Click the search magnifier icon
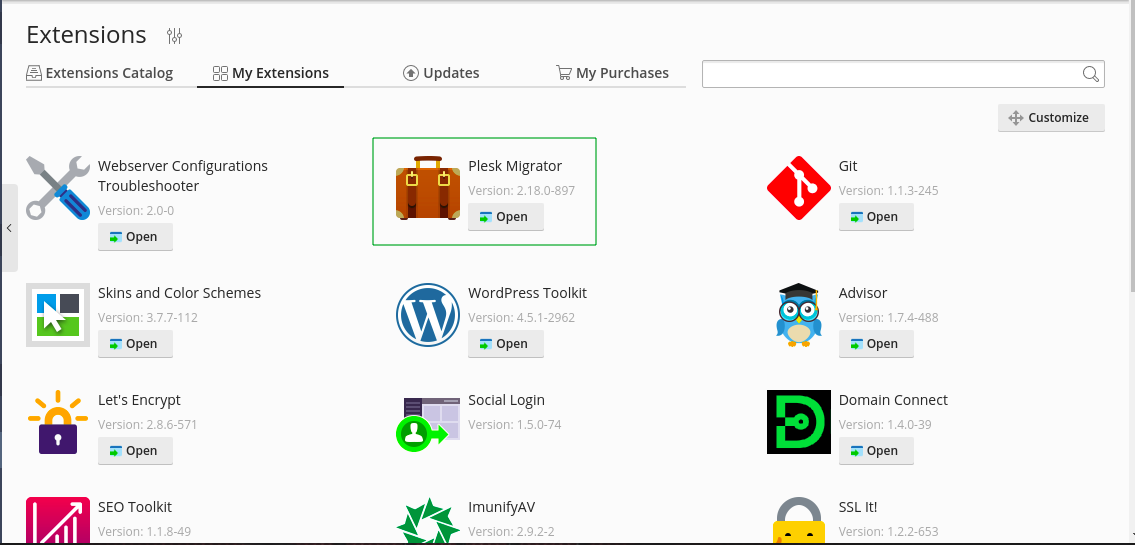 click(1091, 74)
